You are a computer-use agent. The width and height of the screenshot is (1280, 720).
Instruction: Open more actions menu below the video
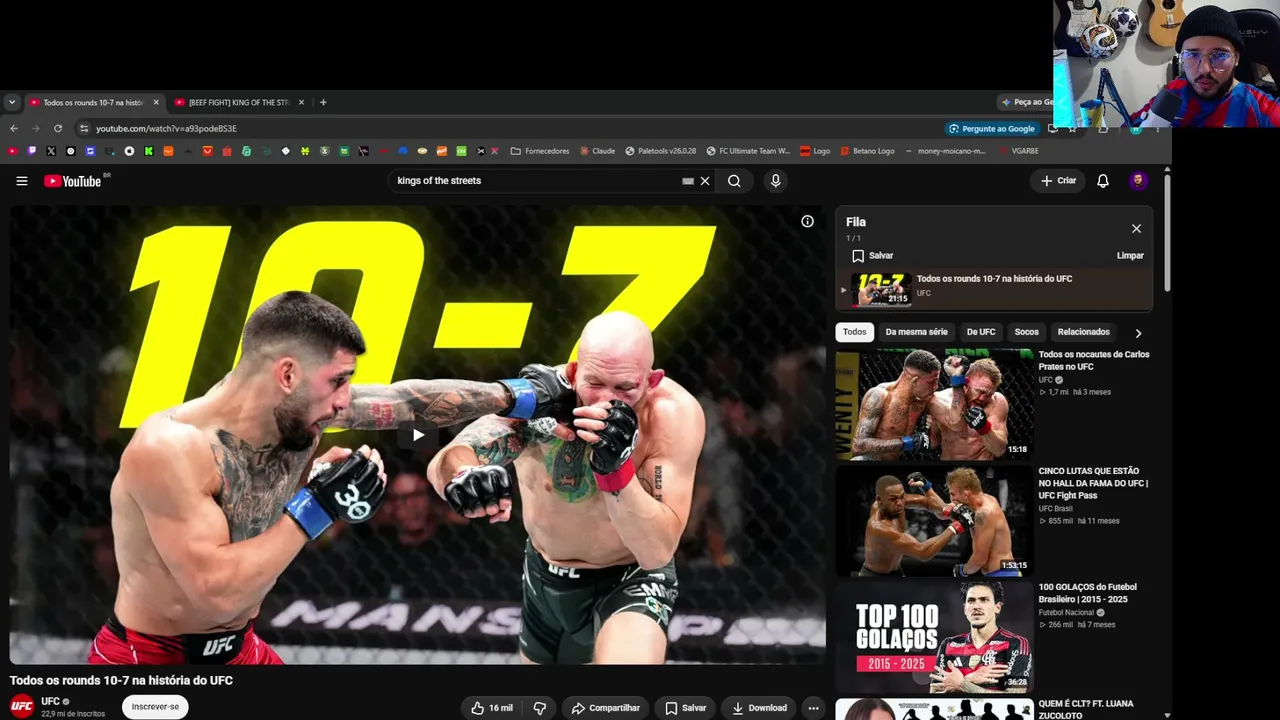click(813, 708)
